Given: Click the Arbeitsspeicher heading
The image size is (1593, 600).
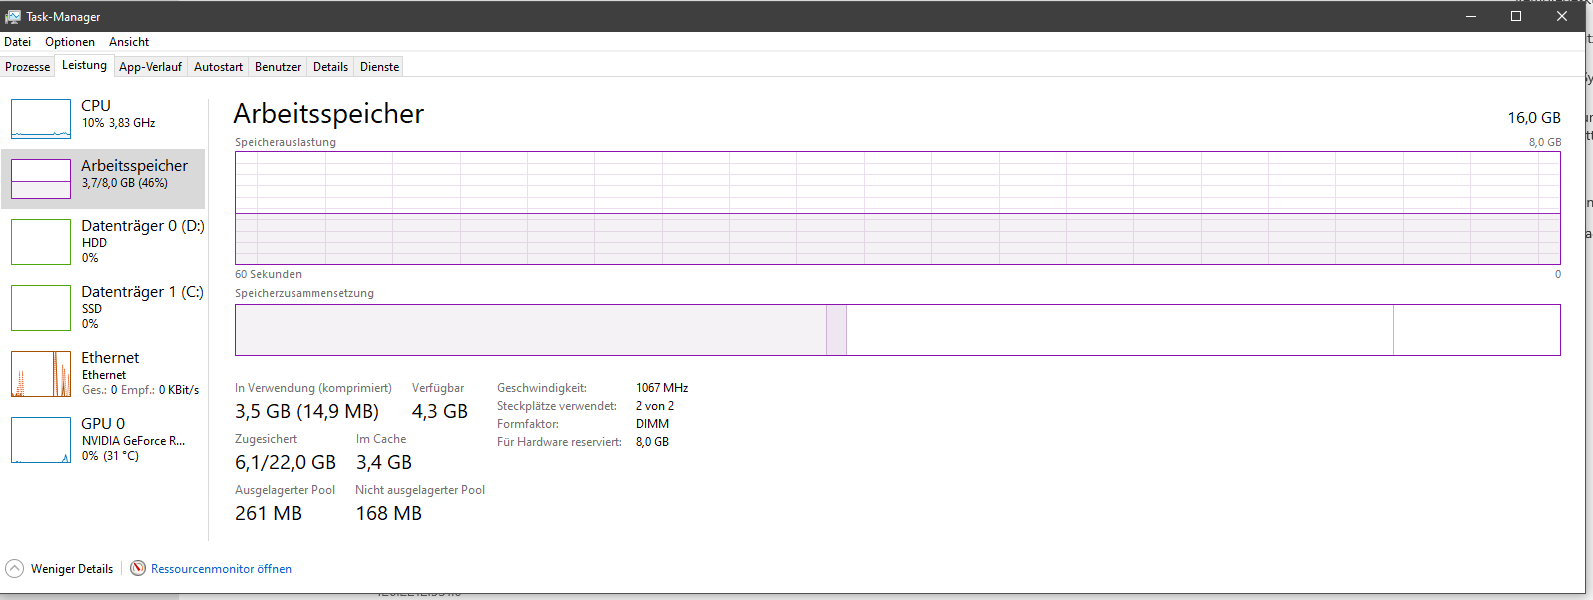Looking at the screenshot, I should 329,114.
